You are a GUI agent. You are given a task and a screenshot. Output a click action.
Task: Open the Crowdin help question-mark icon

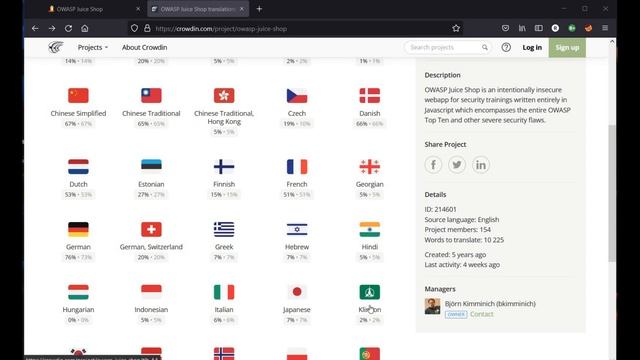(x=506, y=47)
